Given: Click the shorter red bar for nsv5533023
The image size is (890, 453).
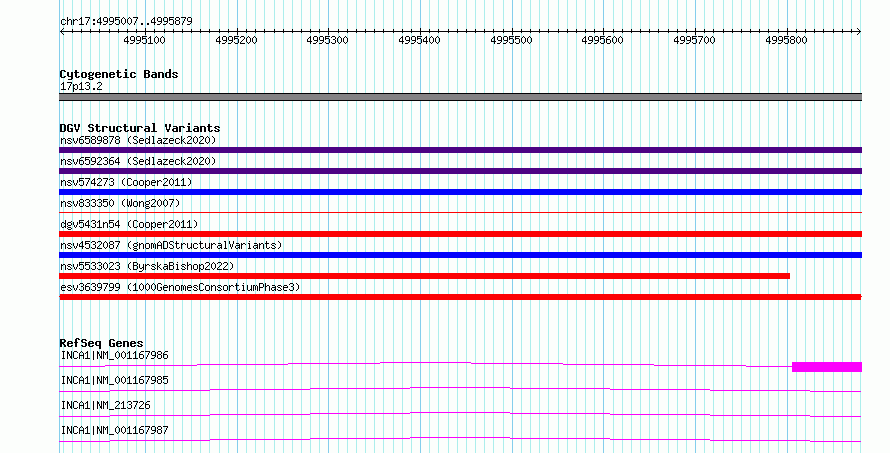Looking at the screenshot, I should coord(425,276).
